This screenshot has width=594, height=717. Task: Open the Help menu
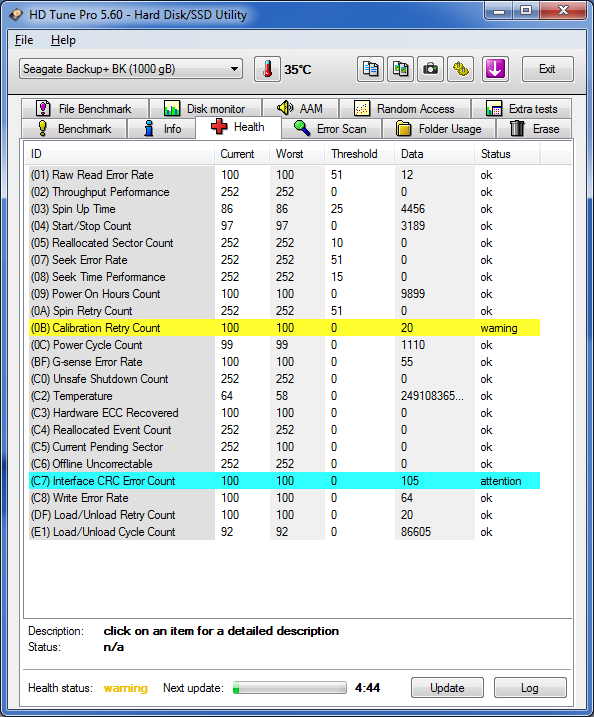coord(63,40)
